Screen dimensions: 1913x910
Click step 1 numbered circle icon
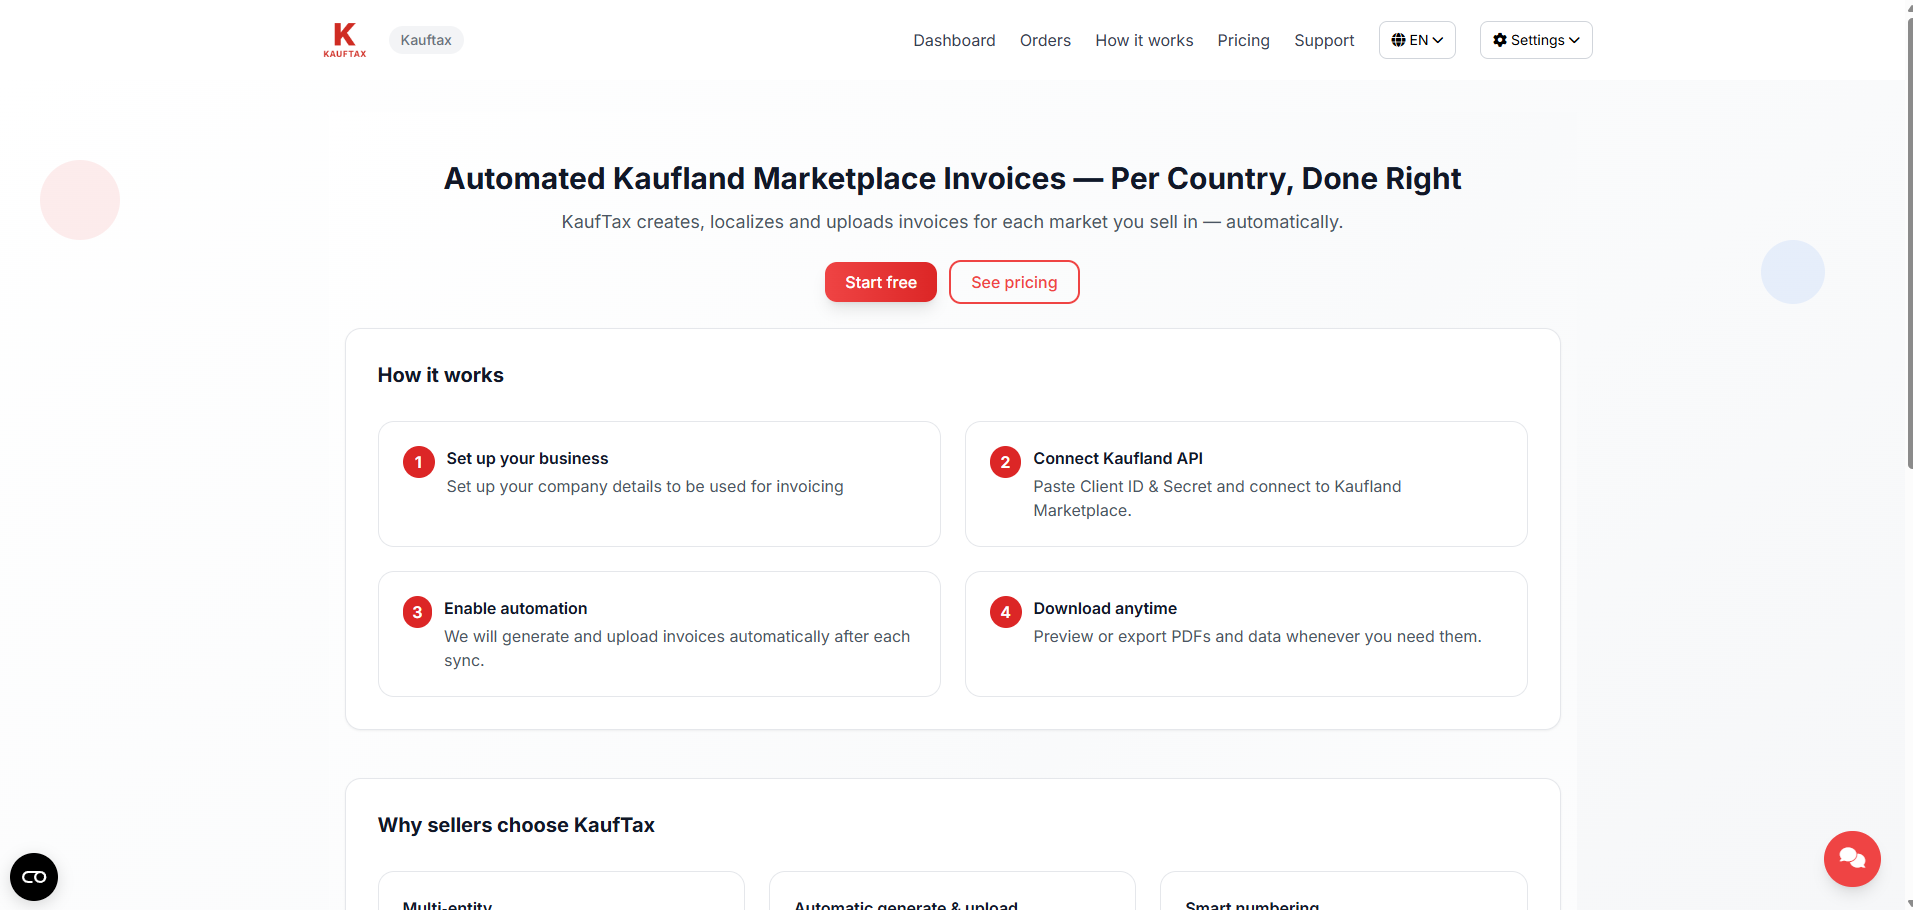point(418,462)
